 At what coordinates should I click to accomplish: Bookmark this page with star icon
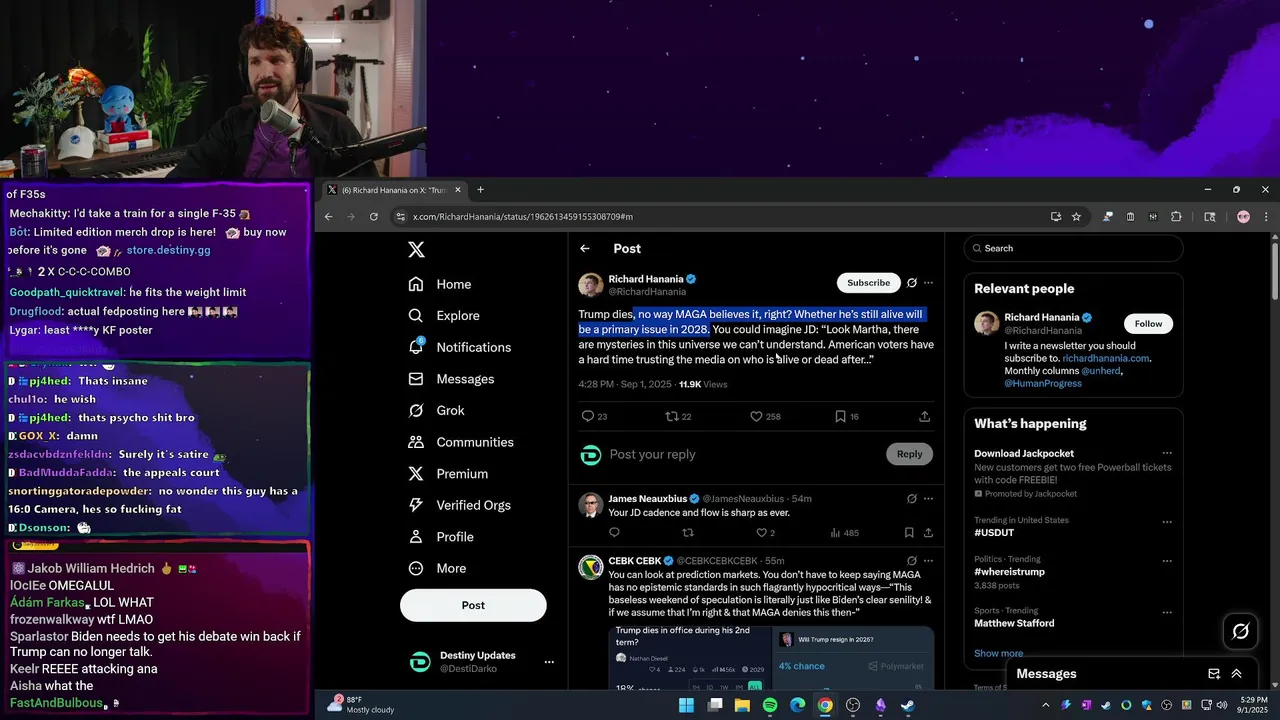[1076, 216]
